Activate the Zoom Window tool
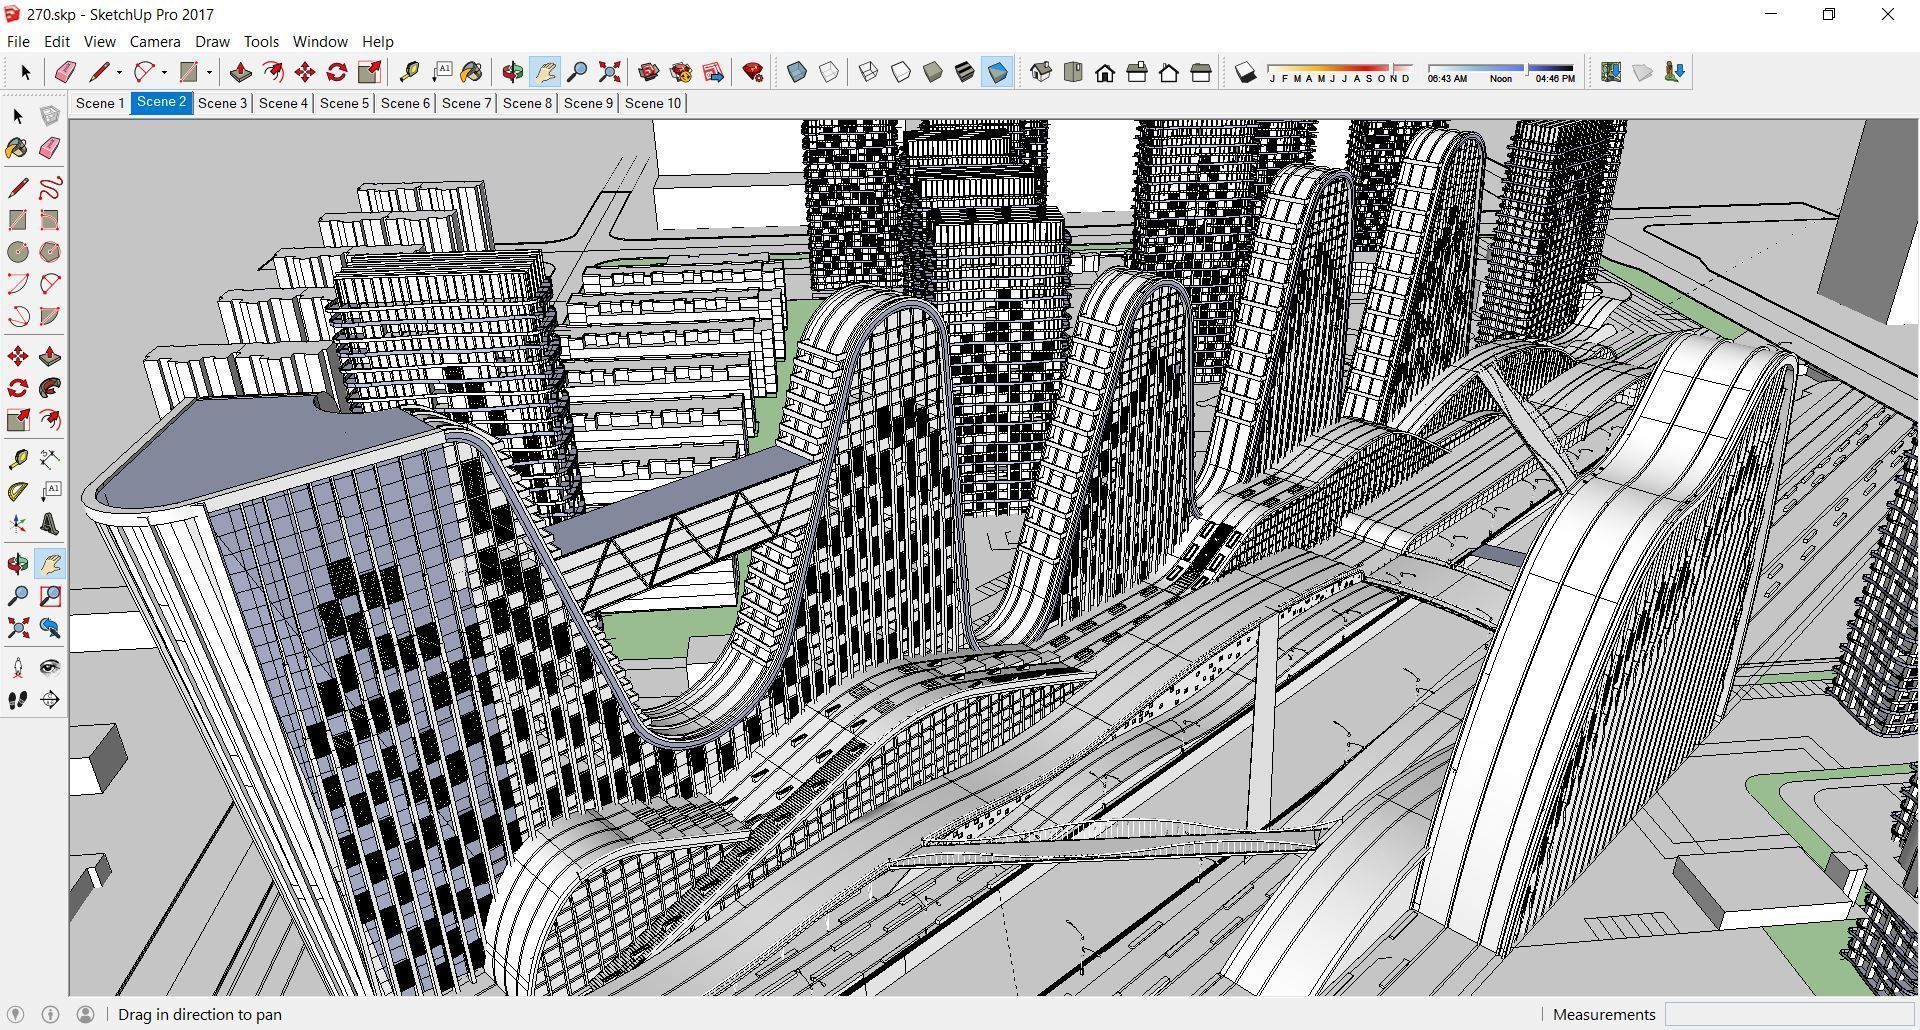The height and width of the screenshot is (1030, 1920). point(50,596)
